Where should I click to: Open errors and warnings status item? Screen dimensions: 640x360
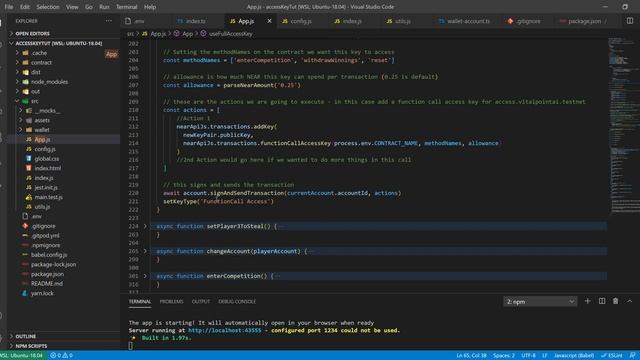point(62,356)
